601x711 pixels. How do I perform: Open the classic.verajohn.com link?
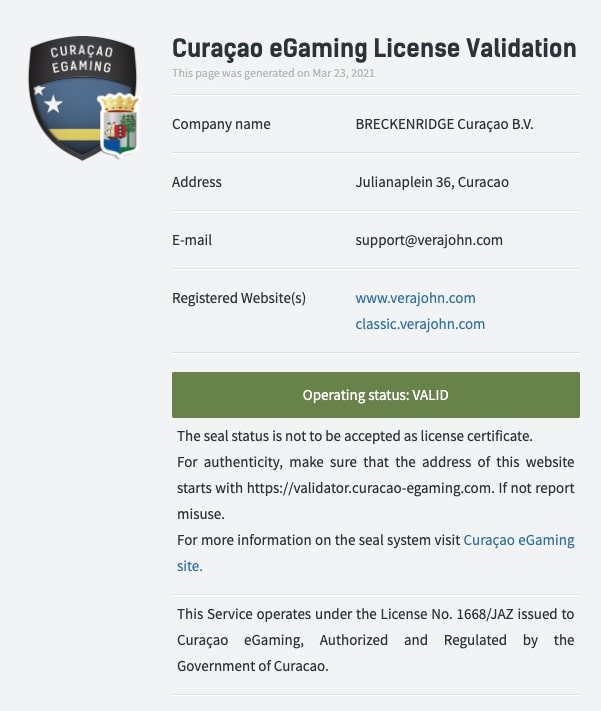[420, 324]
